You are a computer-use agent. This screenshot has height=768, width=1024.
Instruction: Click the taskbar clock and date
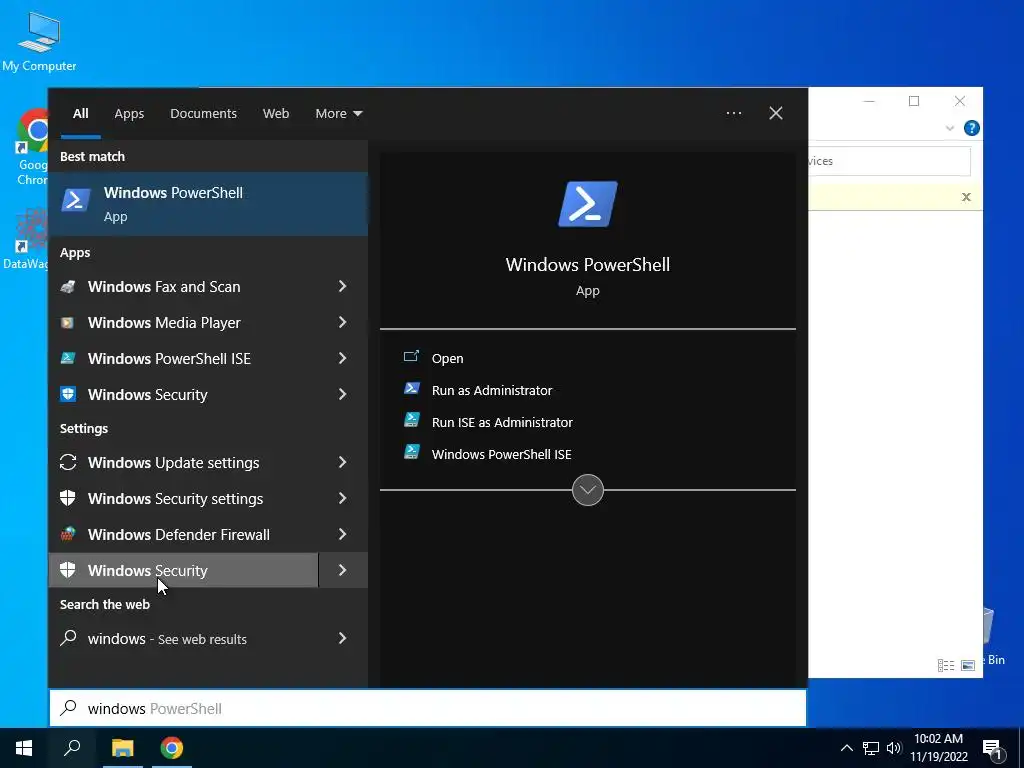click(x=939, y=748)
